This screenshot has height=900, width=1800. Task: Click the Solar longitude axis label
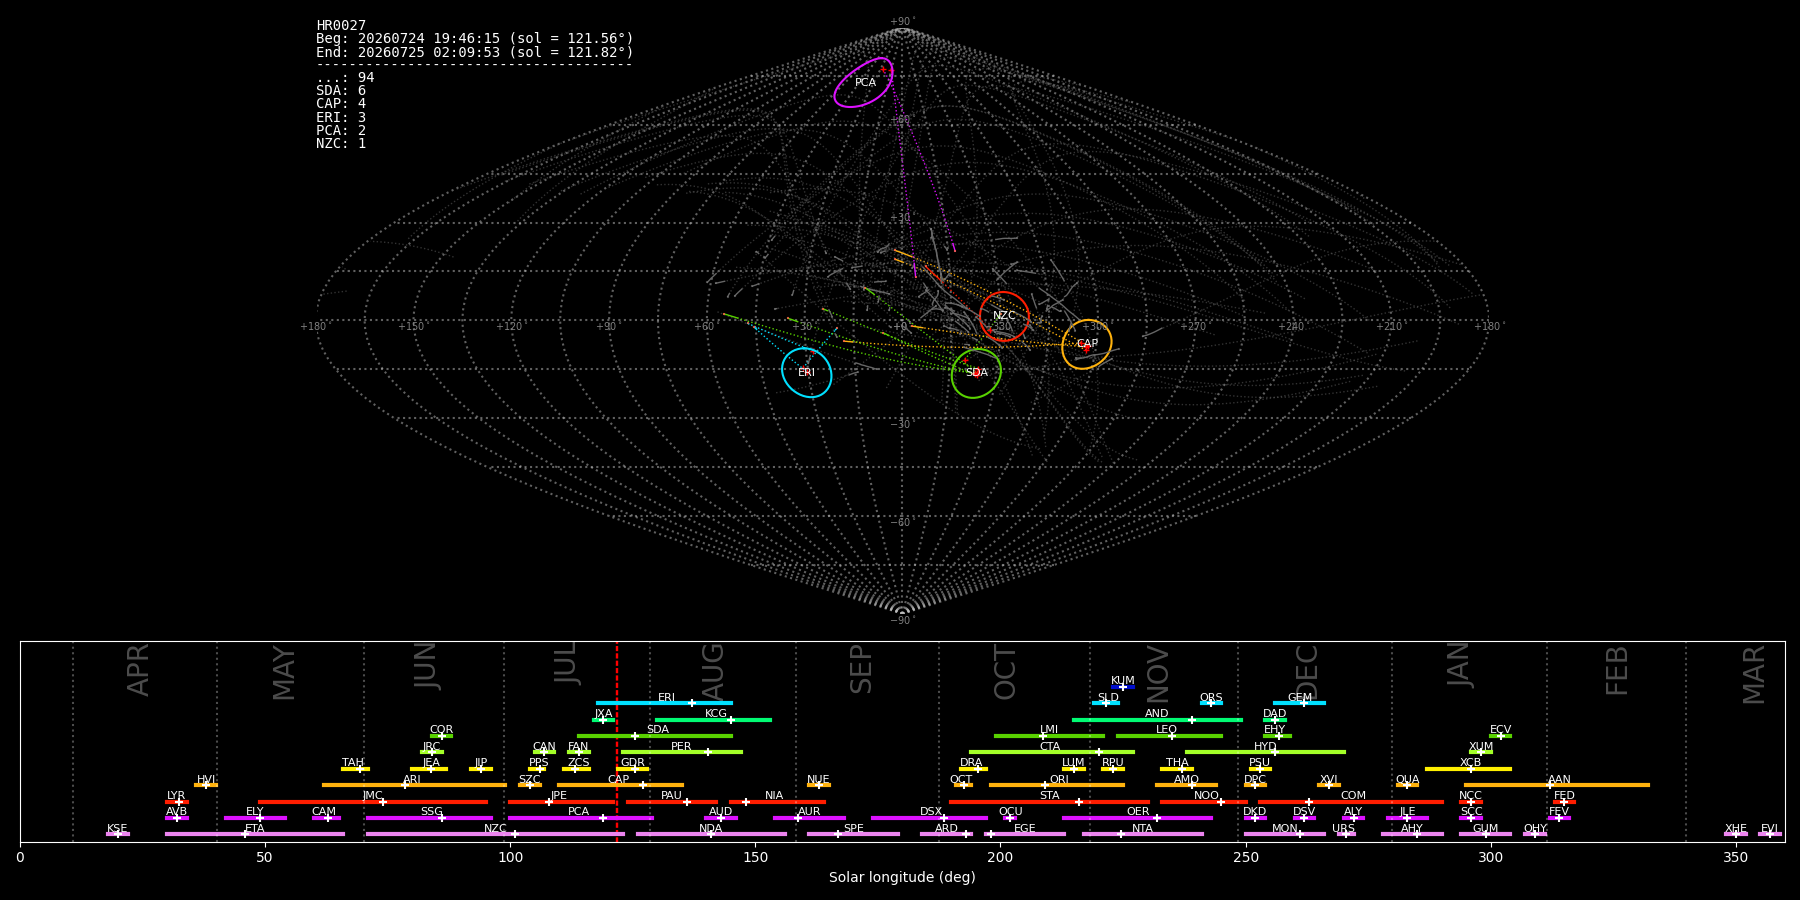pos(902,877)
